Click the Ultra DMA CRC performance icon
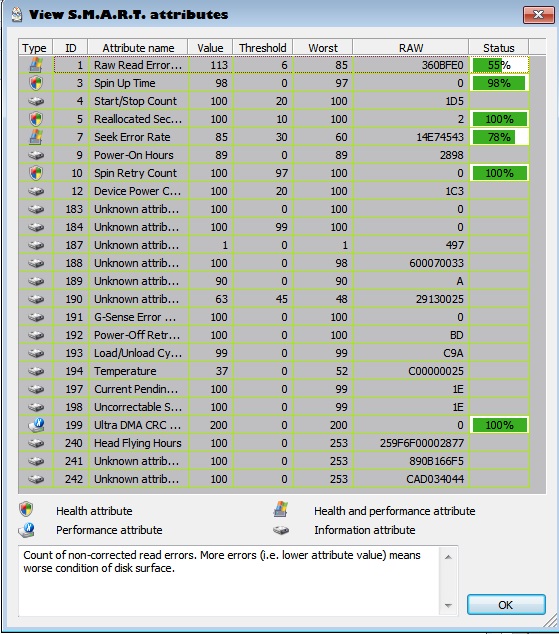This screenshot has width=559, height=634. click(x=36, y=425)
